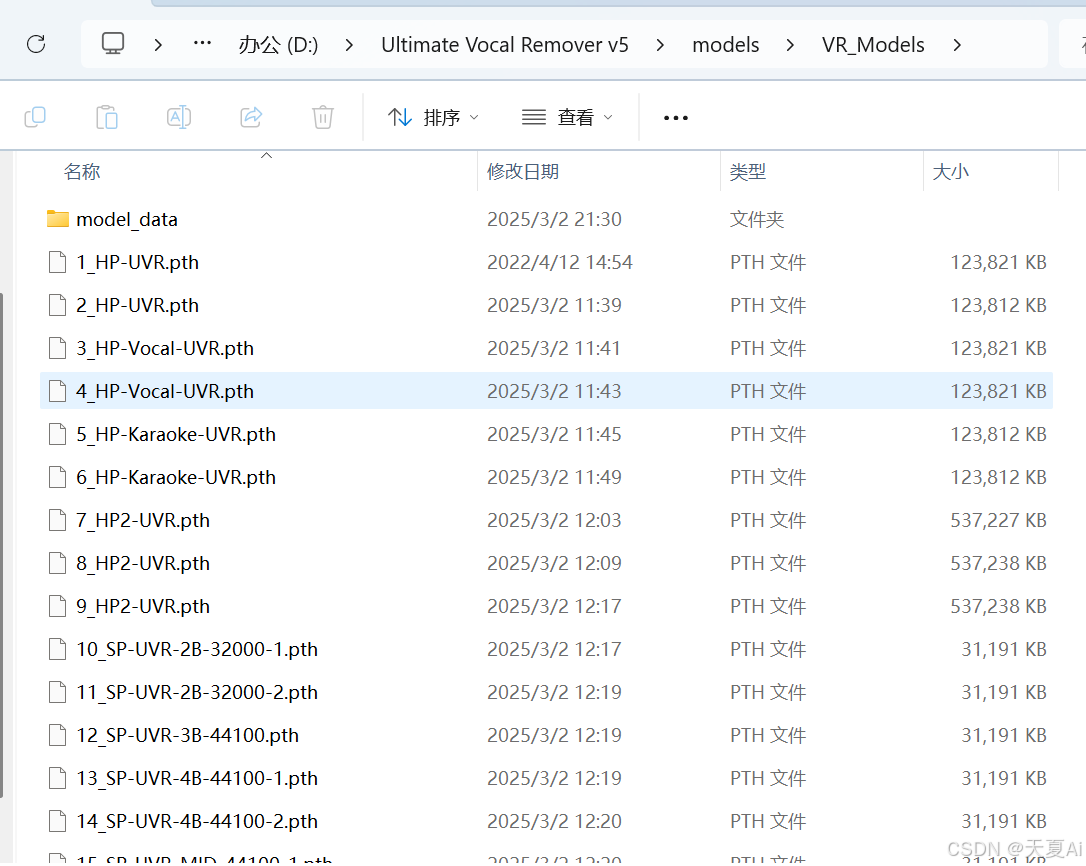Select file name 1_HP-UVR.pth
1086x866 pixels.
point(137,263)
